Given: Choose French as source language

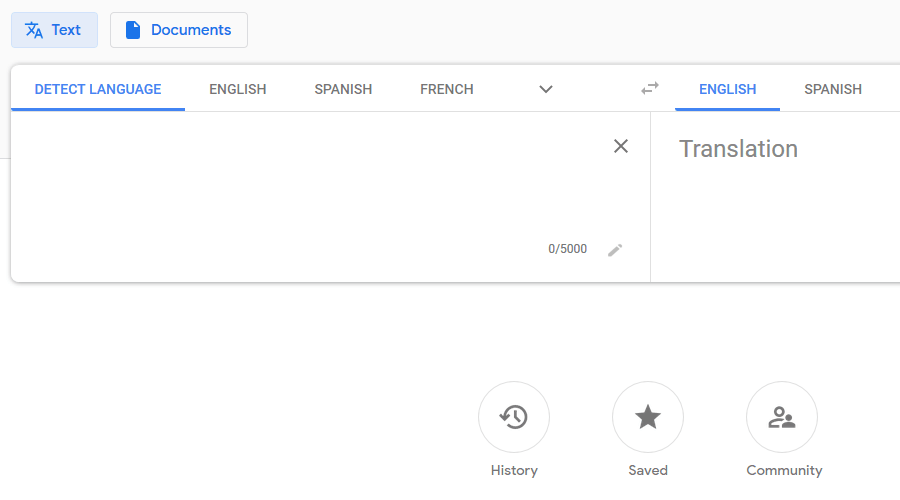Looking at the screenshot, I should (x=447, y=89).
